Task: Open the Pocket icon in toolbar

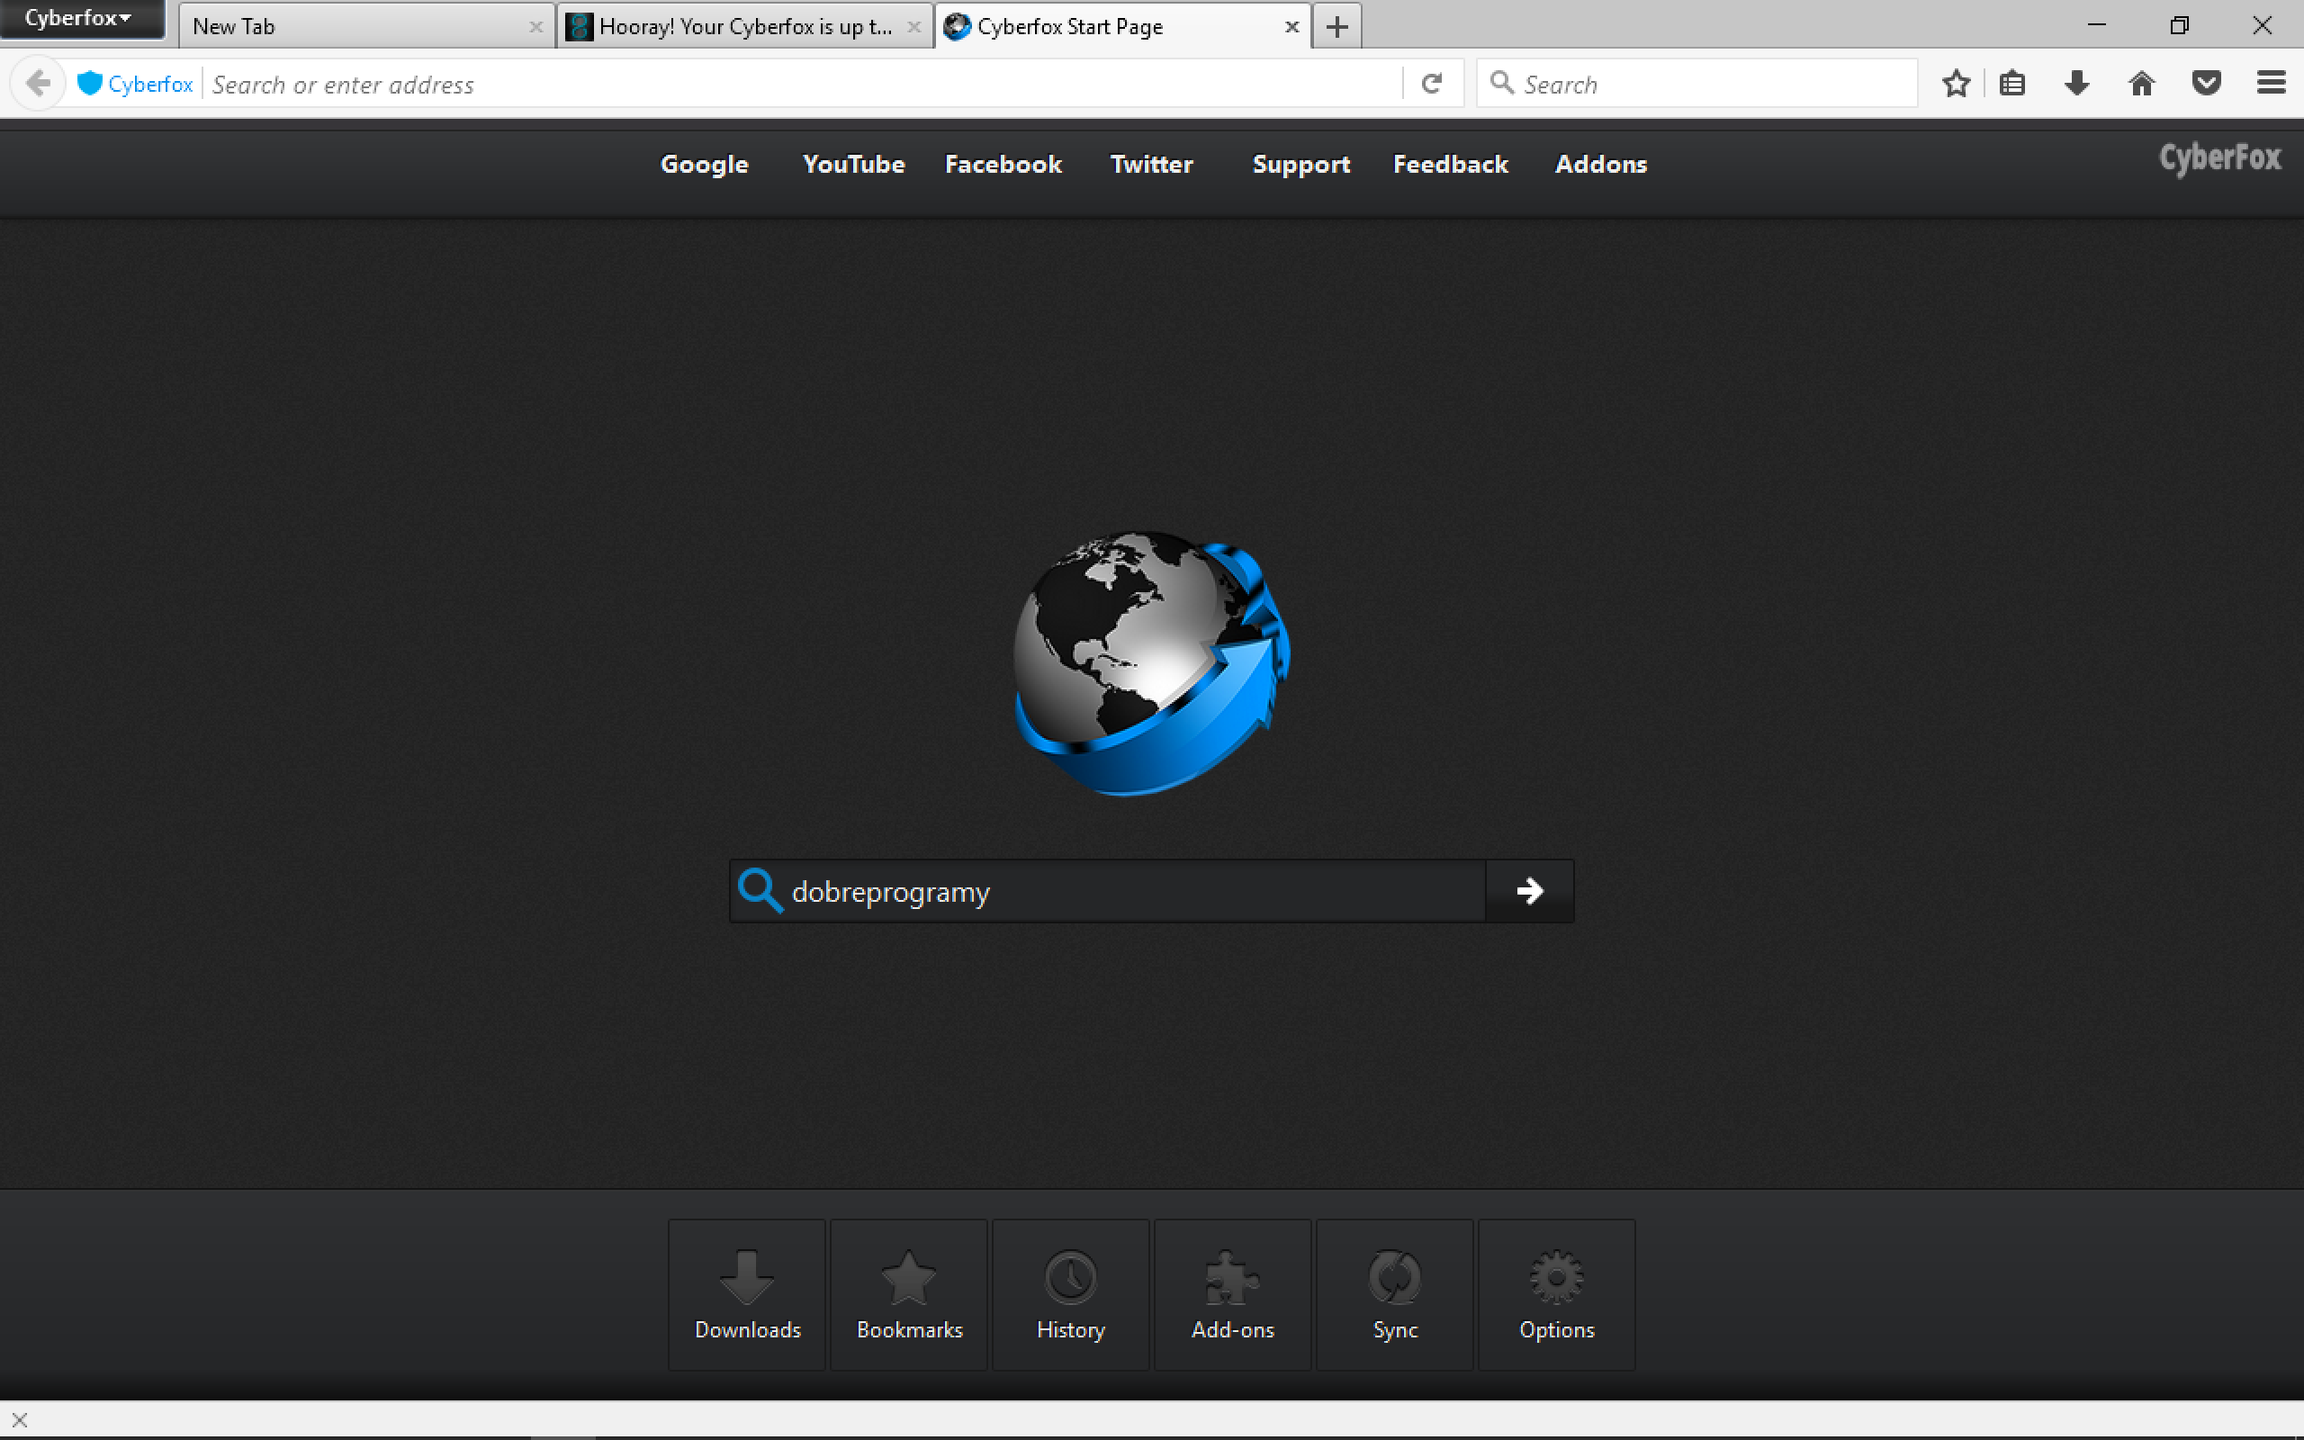Action: tap(2206, 83)
